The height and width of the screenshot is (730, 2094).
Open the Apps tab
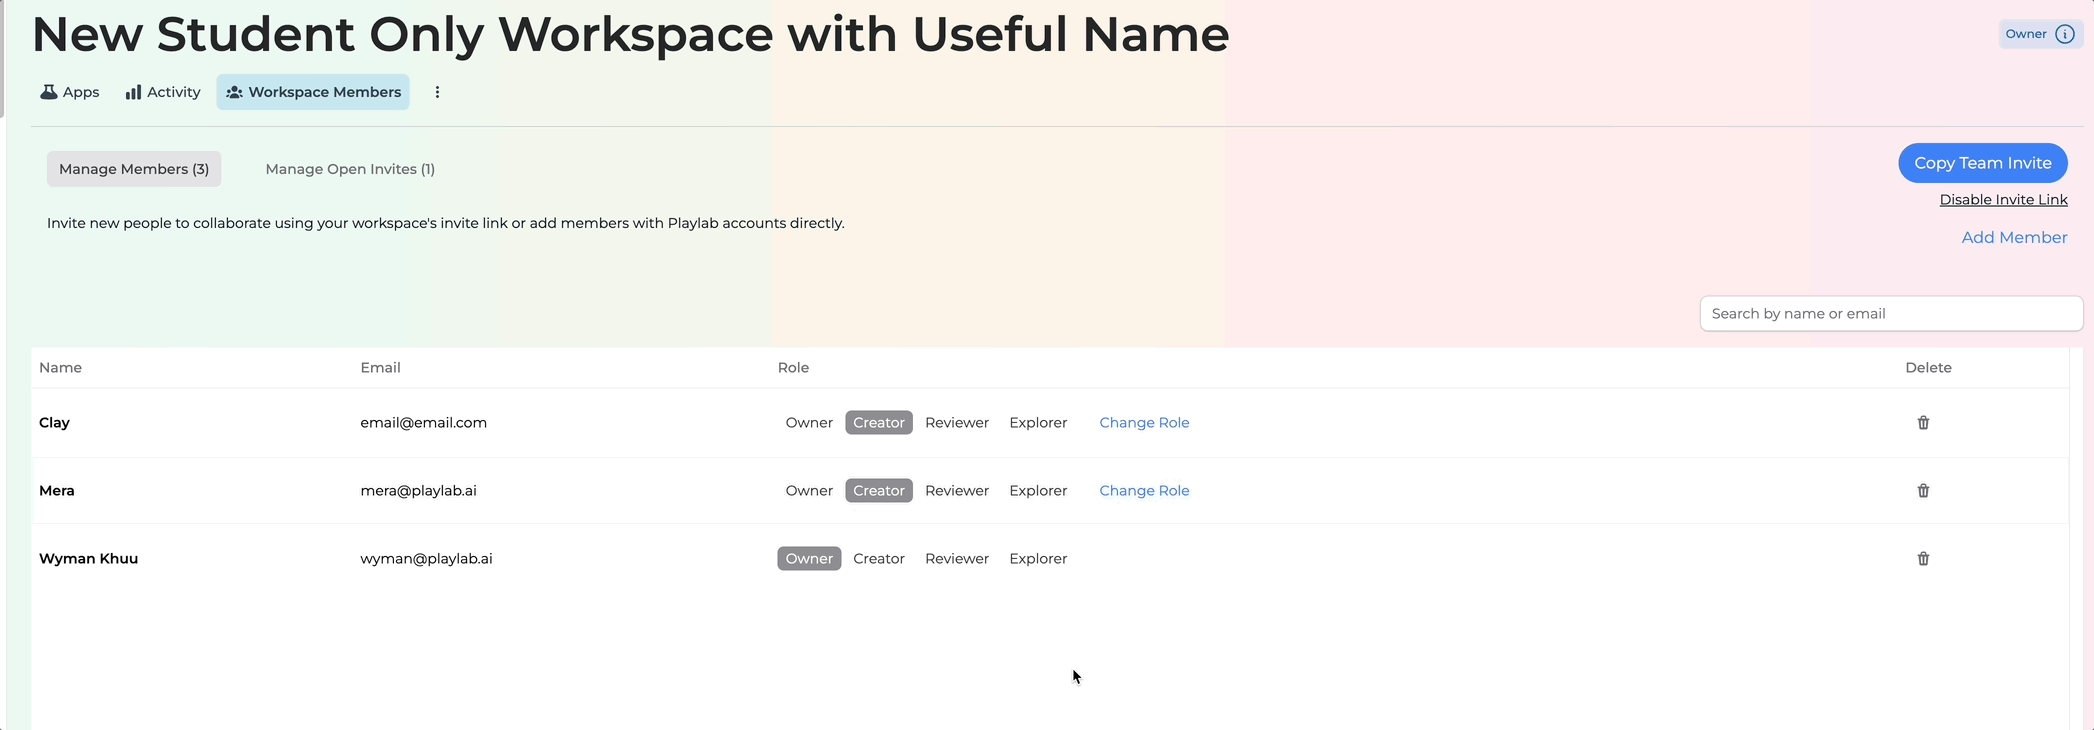point(70,92)
